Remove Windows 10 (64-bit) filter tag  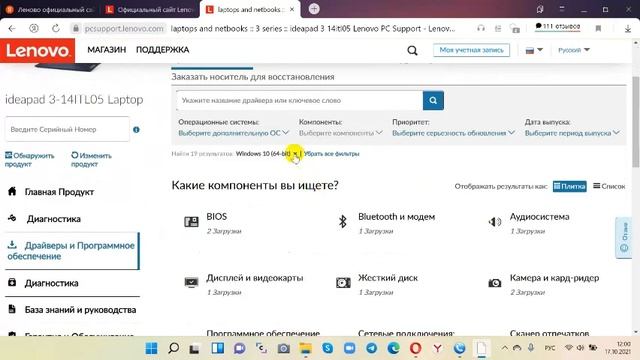point(295,154)
